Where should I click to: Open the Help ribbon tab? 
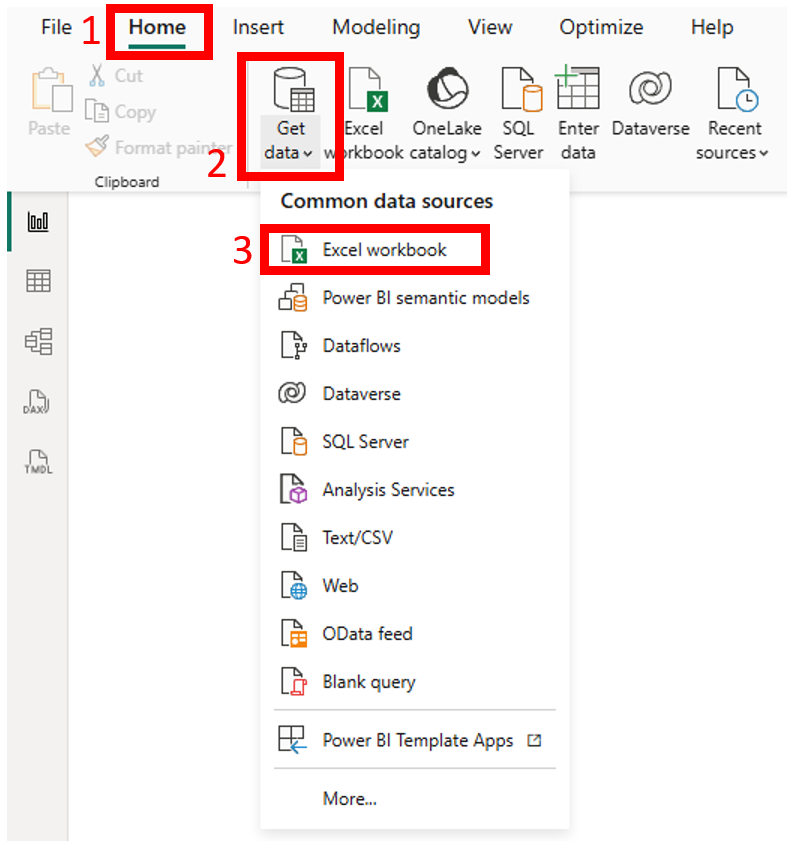[712, 27]
